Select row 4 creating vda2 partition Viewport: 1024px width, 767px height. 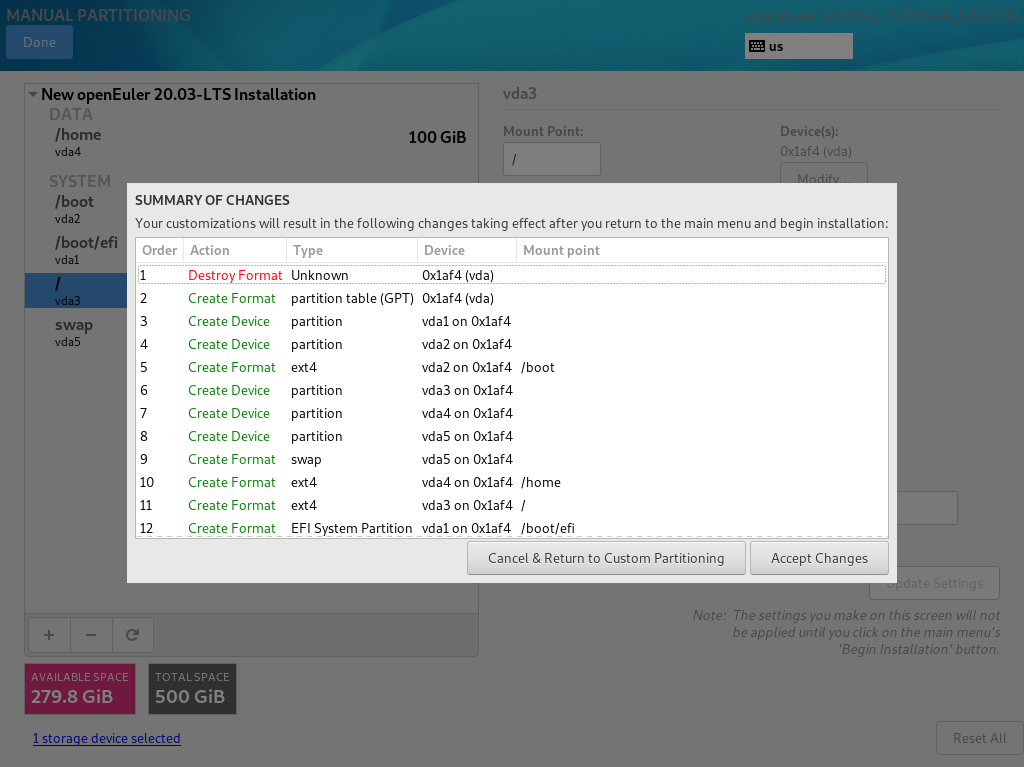[512, 344]
